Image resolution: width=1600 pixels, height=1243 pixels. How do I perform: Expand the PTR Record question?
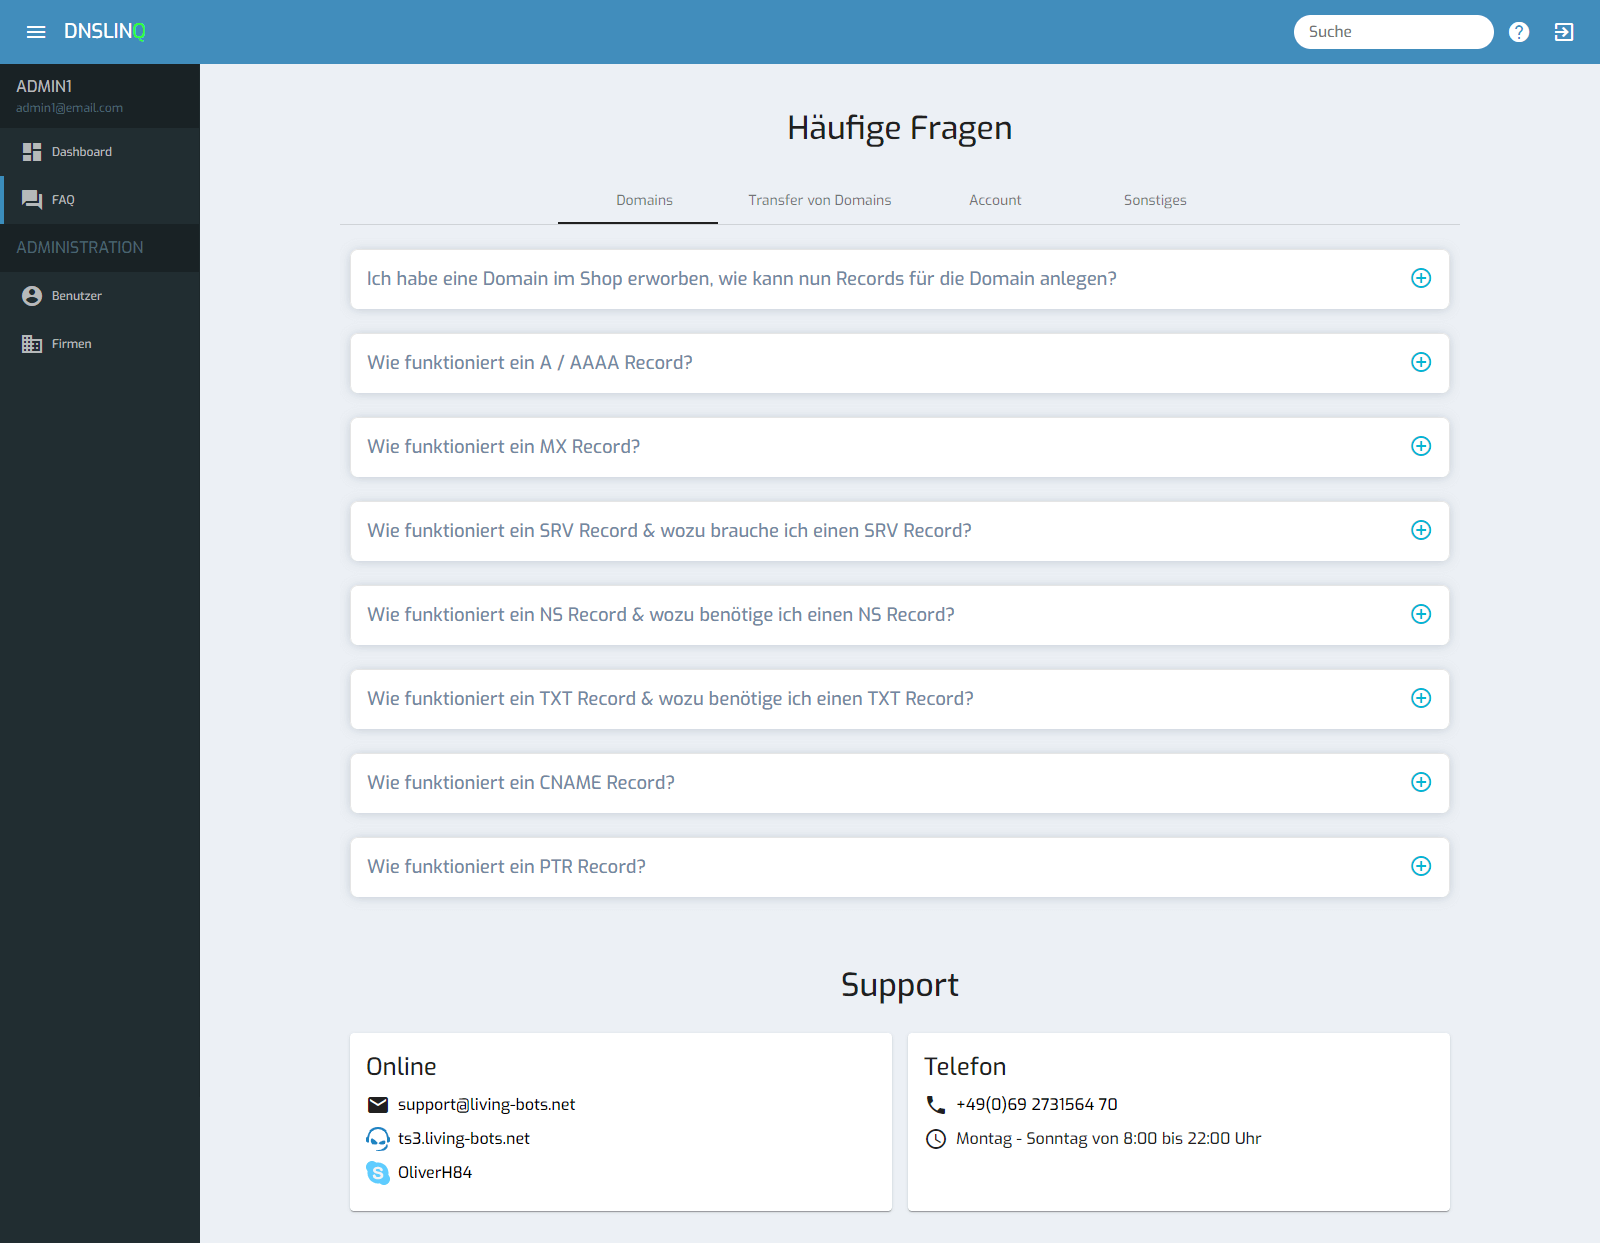click(900, 867)
